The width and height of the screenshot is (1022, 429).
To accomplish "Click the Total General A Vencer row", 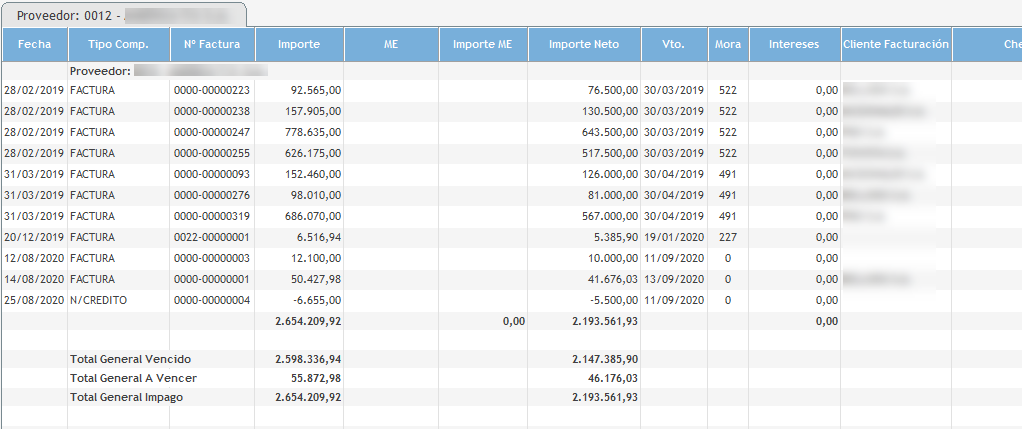I will click(133, 377).
